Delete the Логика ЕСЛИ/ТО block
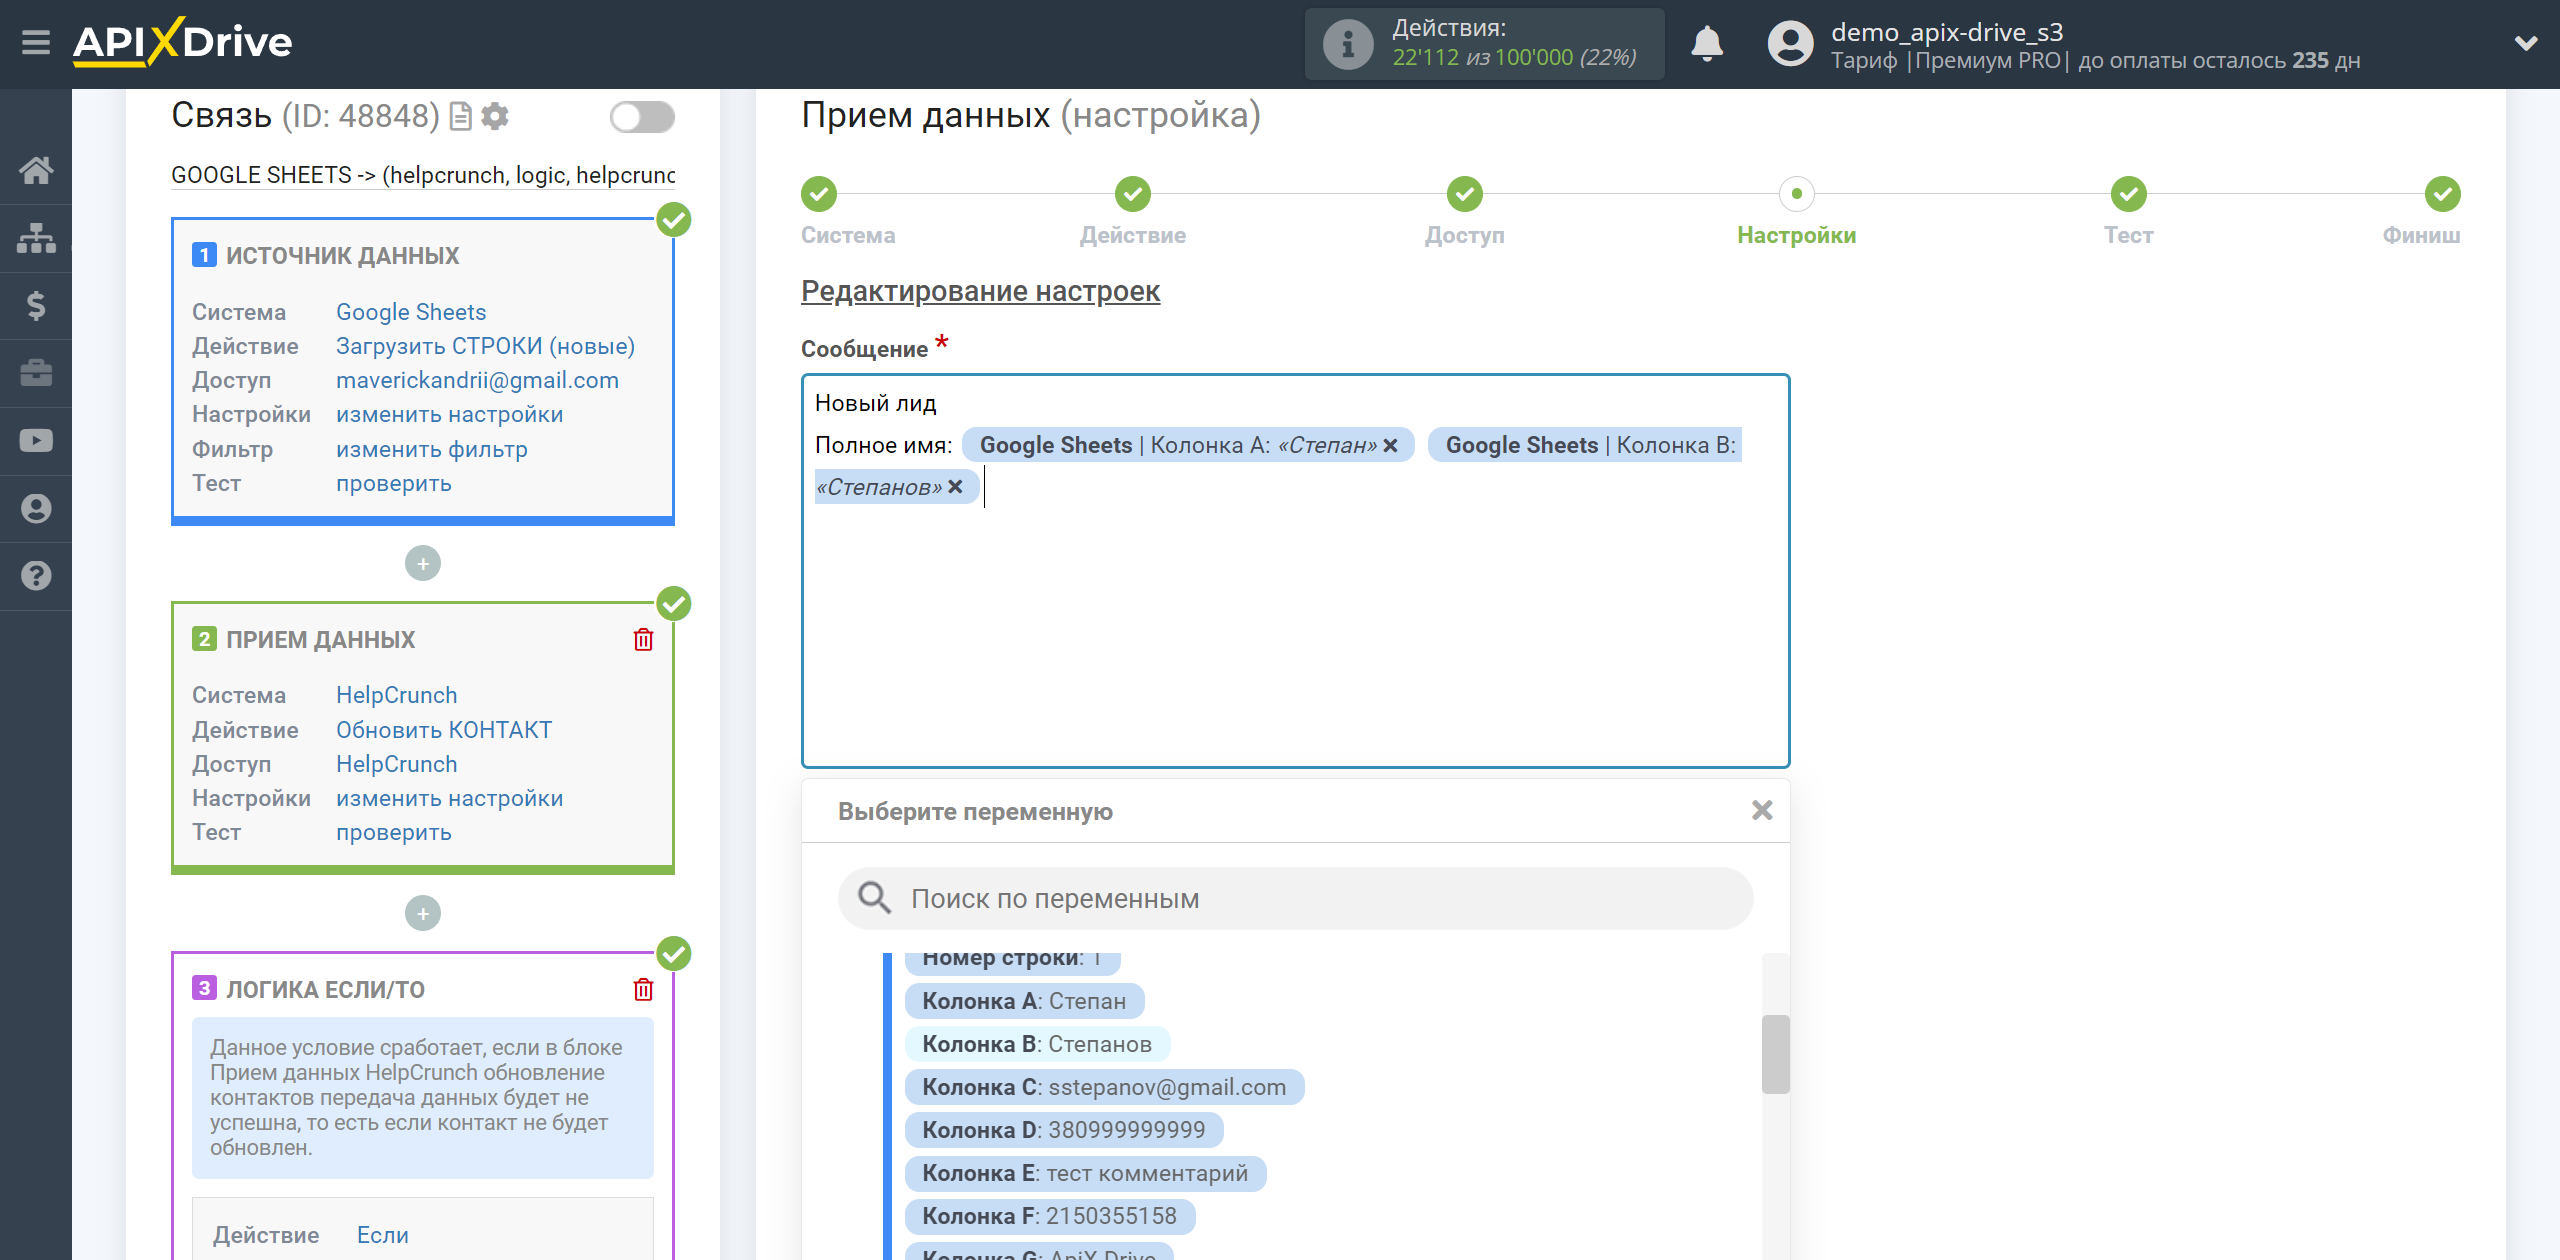 643,990
